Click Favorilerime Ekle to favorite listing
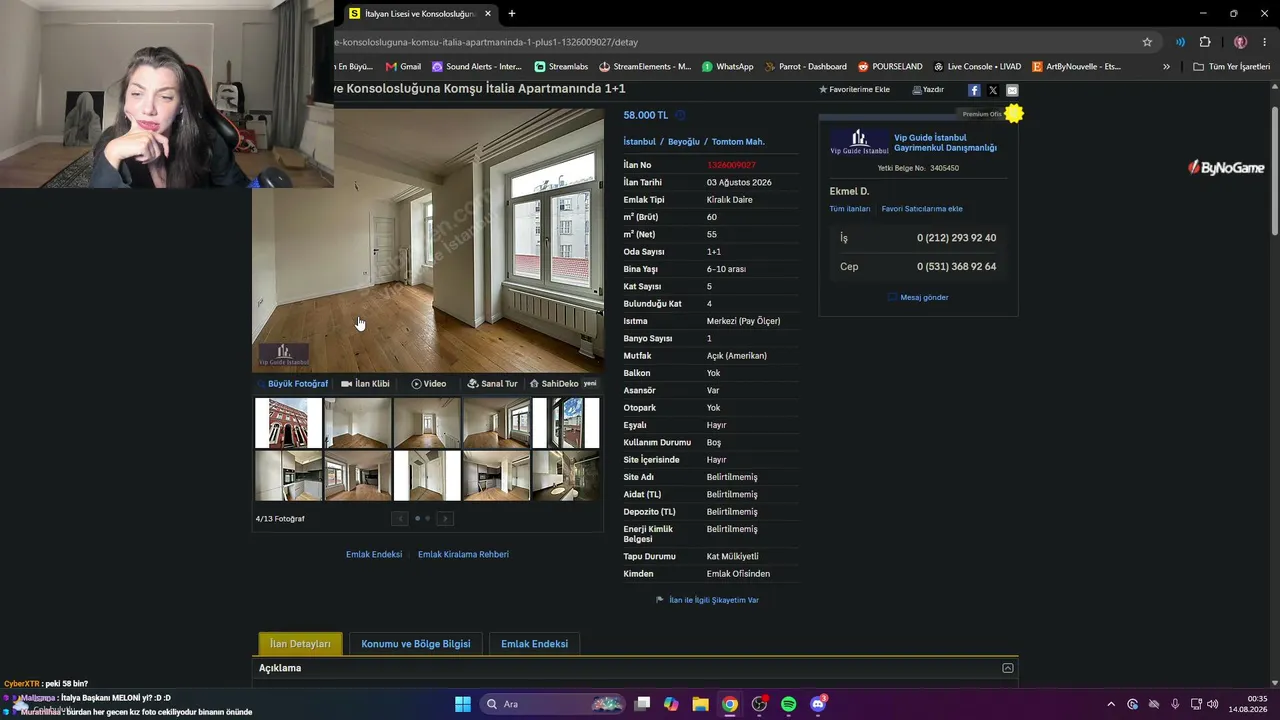 click(854, 90)
